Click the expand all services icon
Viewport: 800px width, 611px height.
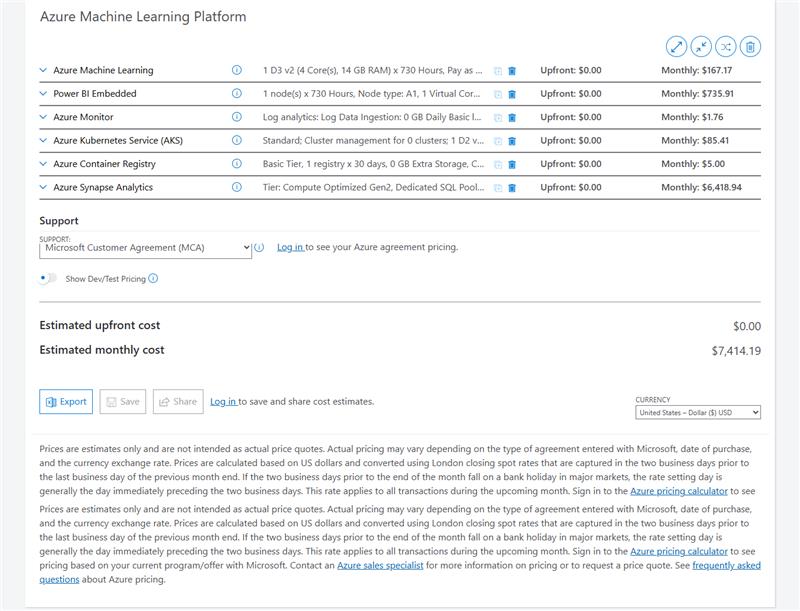[677, 47]
